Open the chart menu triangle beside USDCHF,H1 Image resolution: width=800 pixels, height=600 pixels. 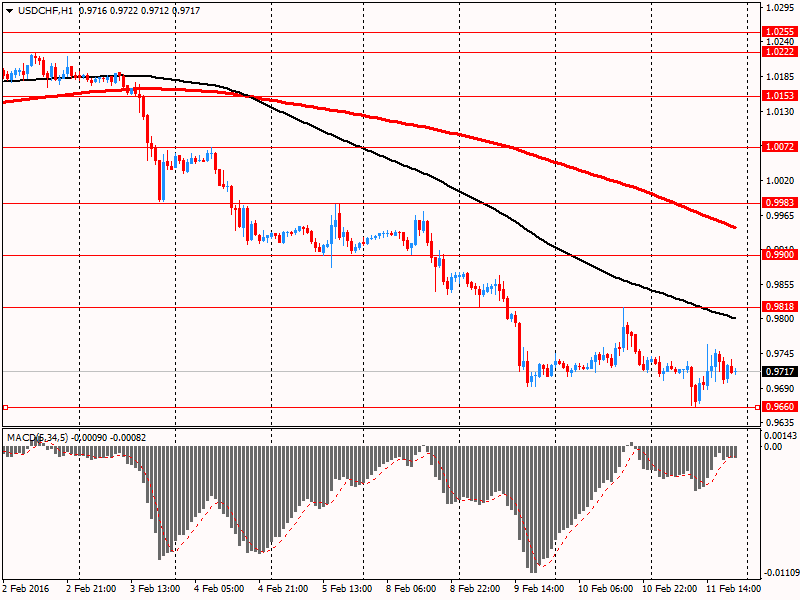point(9,11)
